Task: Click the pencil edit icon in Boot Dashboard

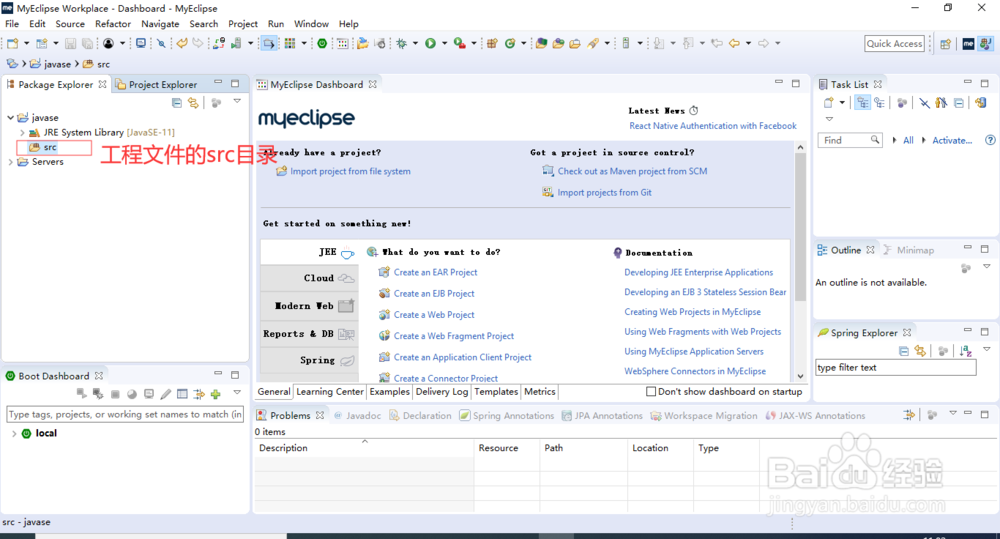Action: tap(166, 394)
